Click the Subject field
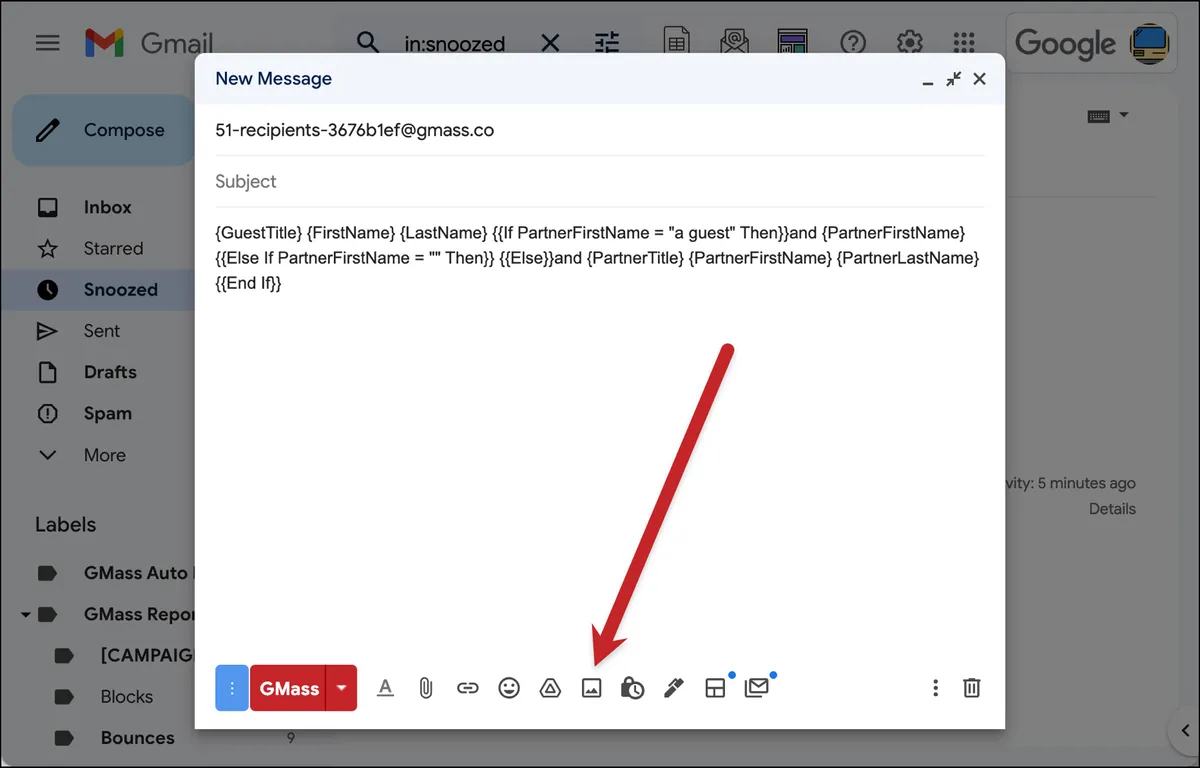The height and width of the screenshot is (768, 1200). tap(600, 181)
